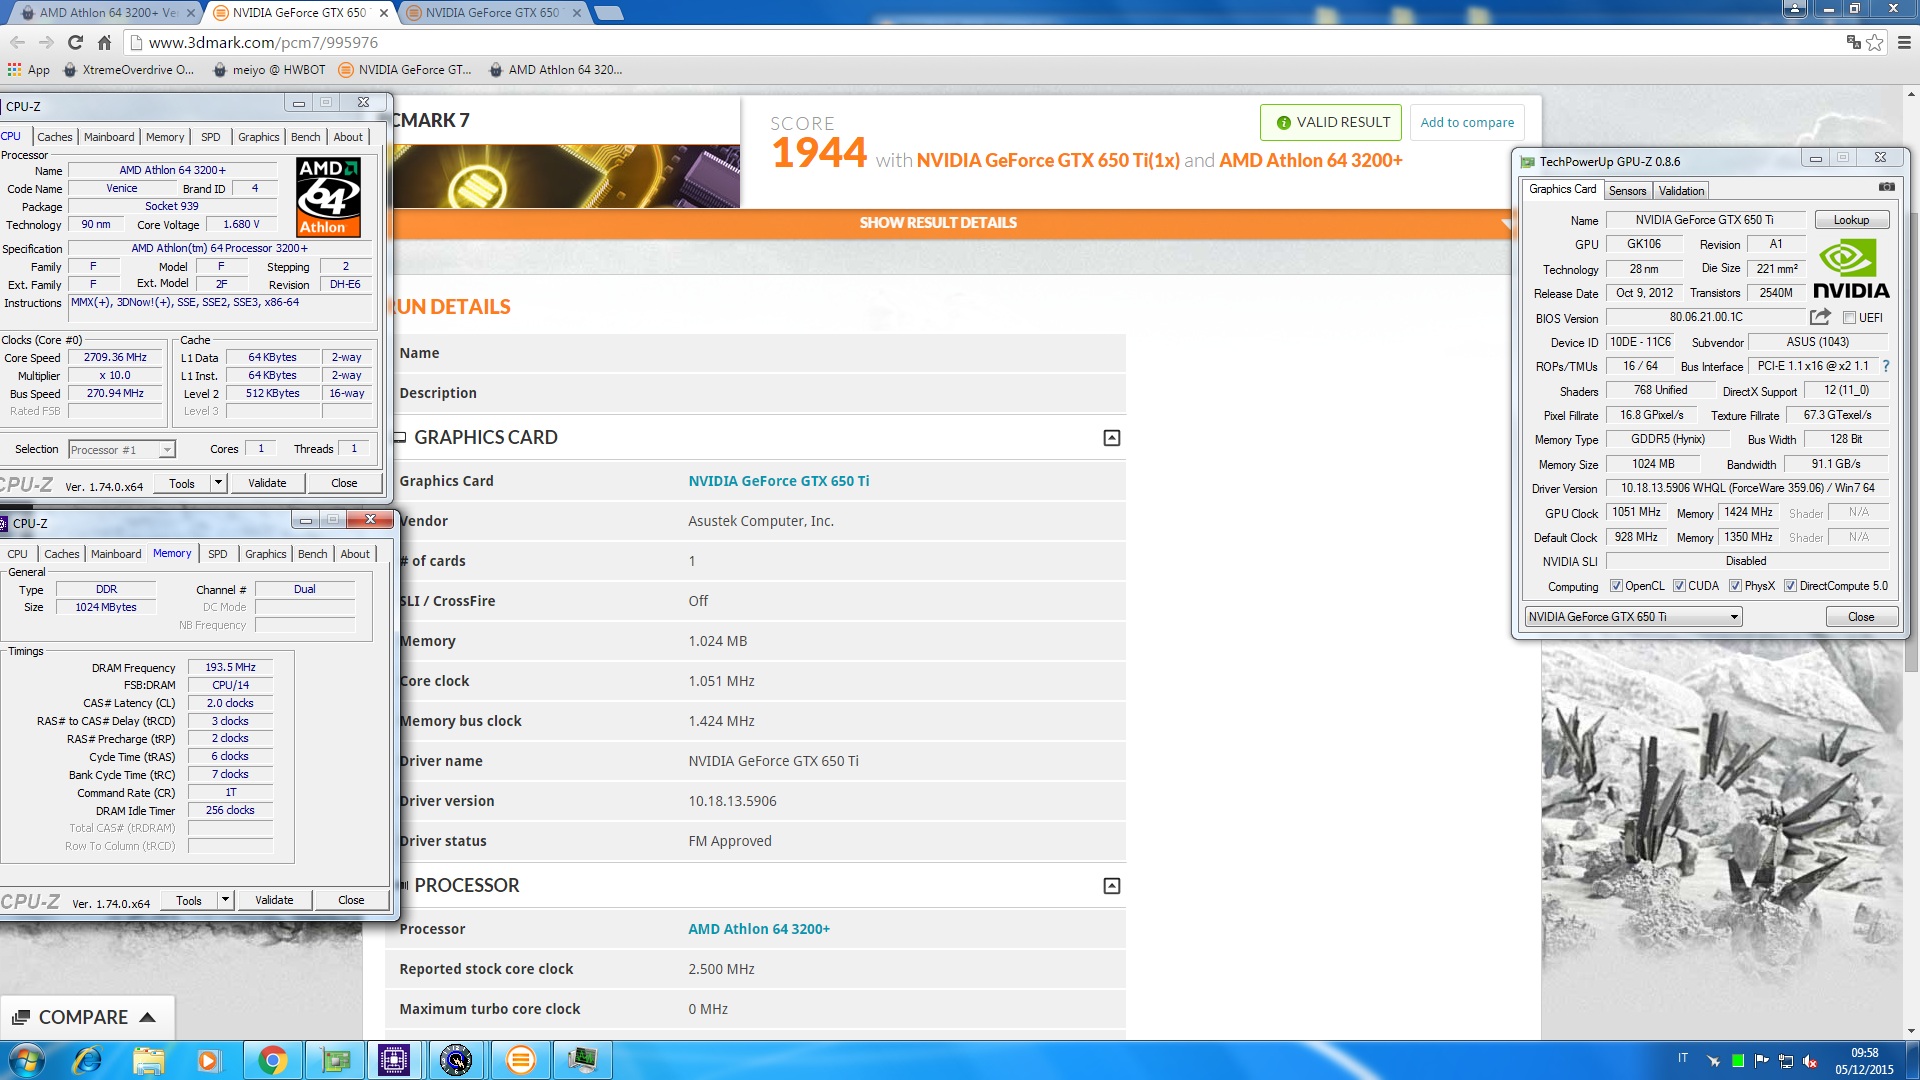Expand the Compare panel

[x=86, y=1017]
